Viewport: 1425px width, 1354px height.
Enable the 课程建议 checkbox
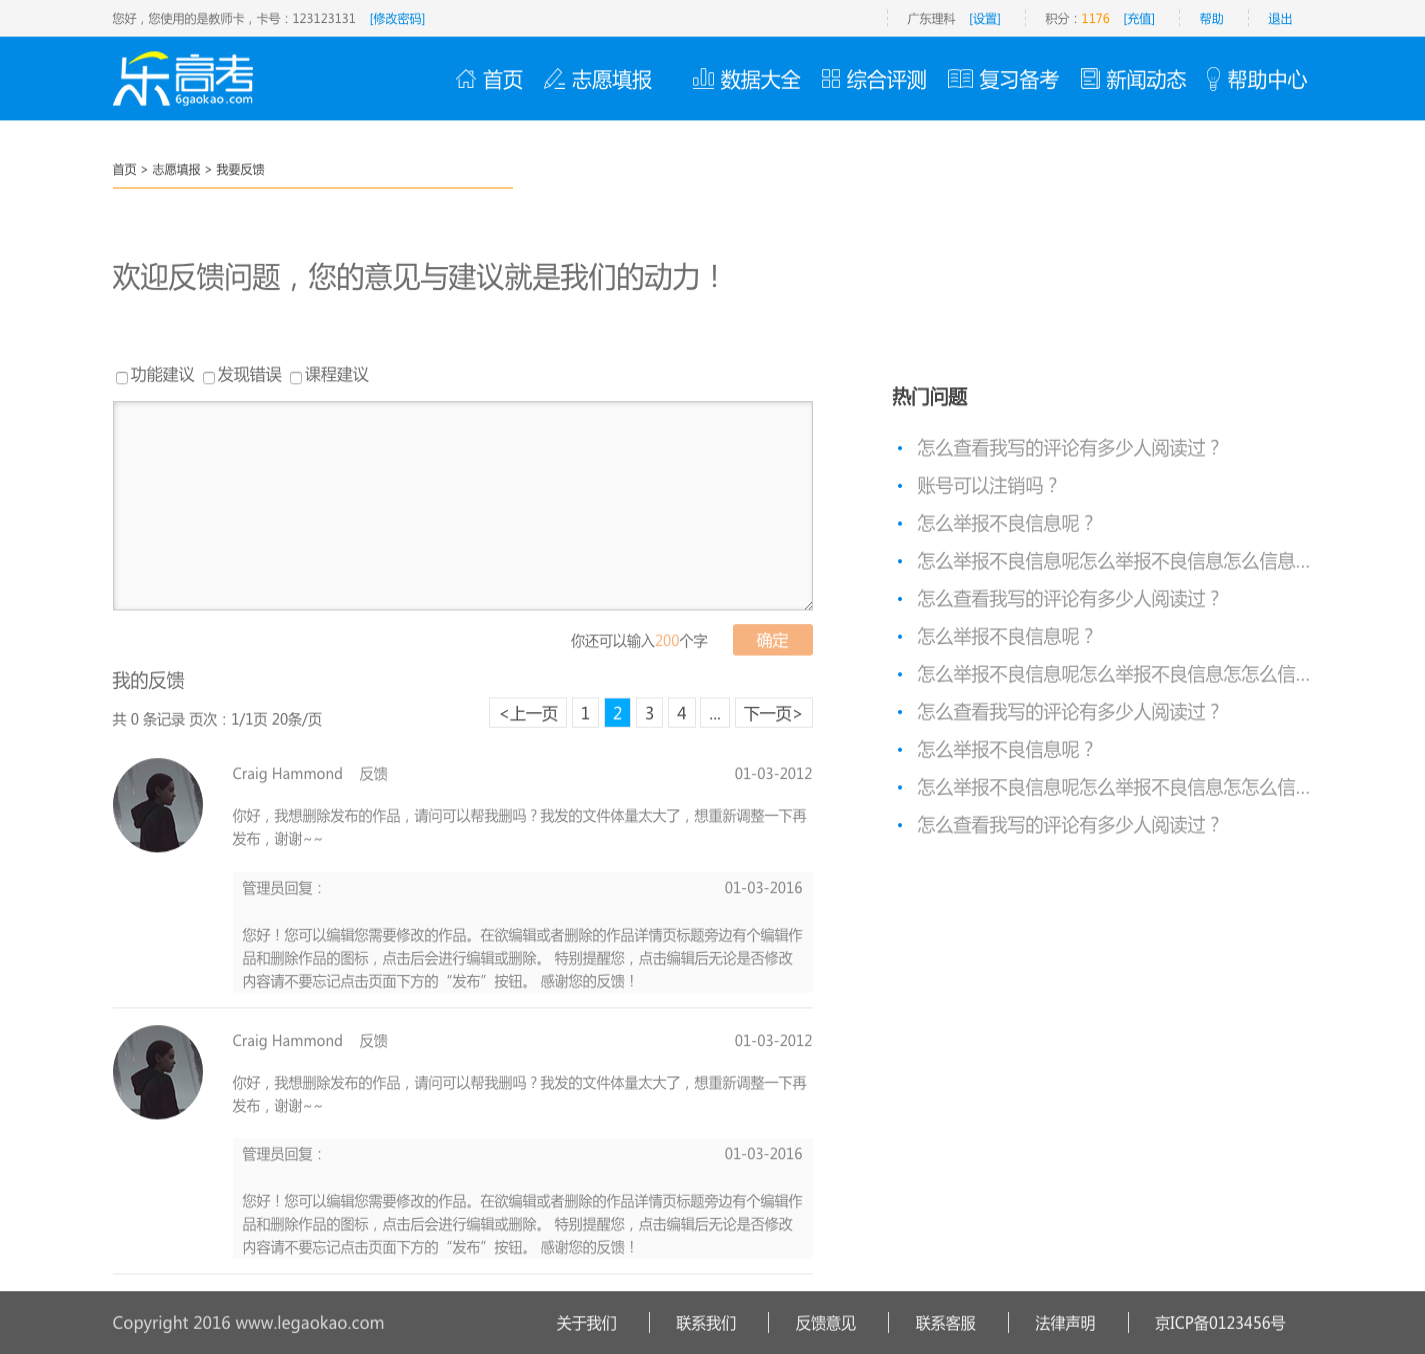point(296,378)
